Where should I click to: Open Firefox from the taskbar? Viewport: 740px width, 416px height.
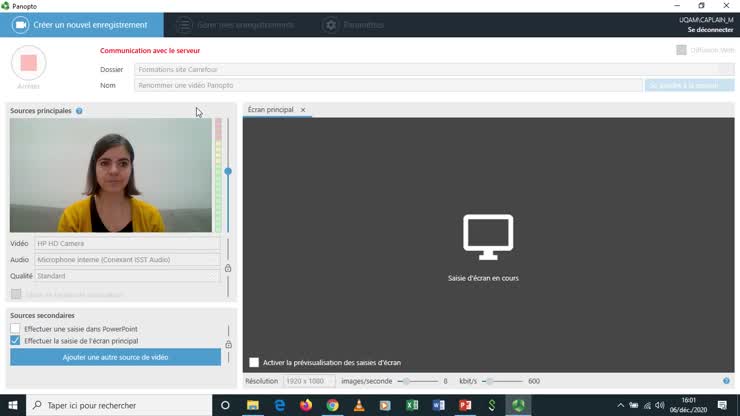tap(306, 405)
